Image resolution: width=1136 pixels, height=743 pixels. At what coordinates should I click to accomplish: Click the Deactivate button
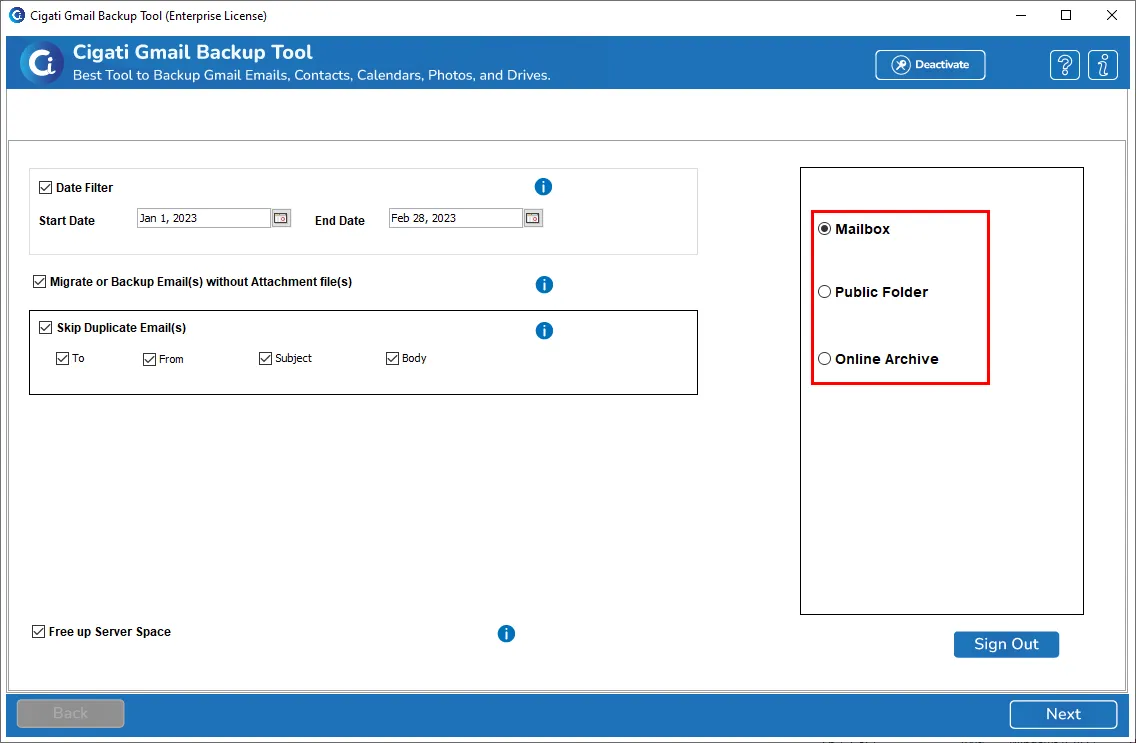click(x=930, y=65)
